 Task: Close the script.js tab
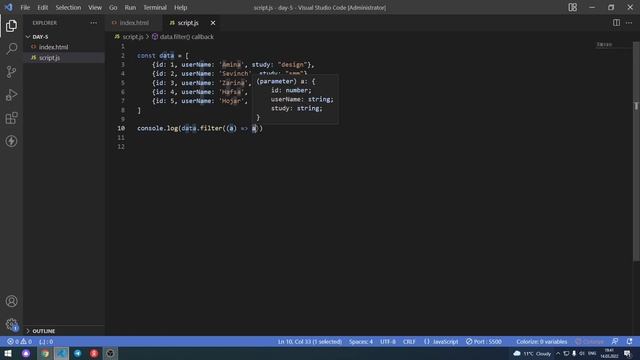(x=213, y=23)
